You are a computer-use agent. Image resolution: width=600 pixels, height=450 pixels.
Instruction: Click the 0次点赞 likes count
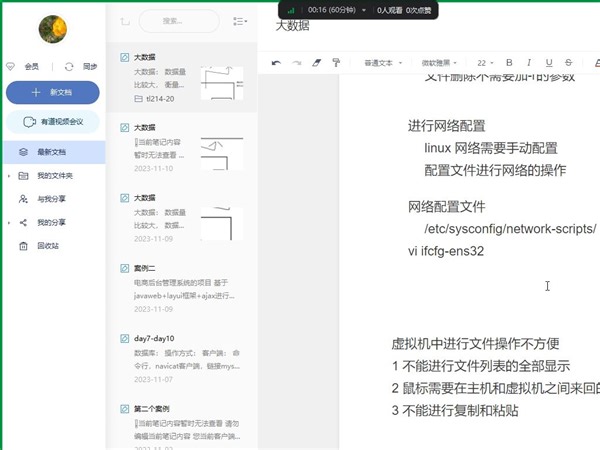tap(418, 10)
